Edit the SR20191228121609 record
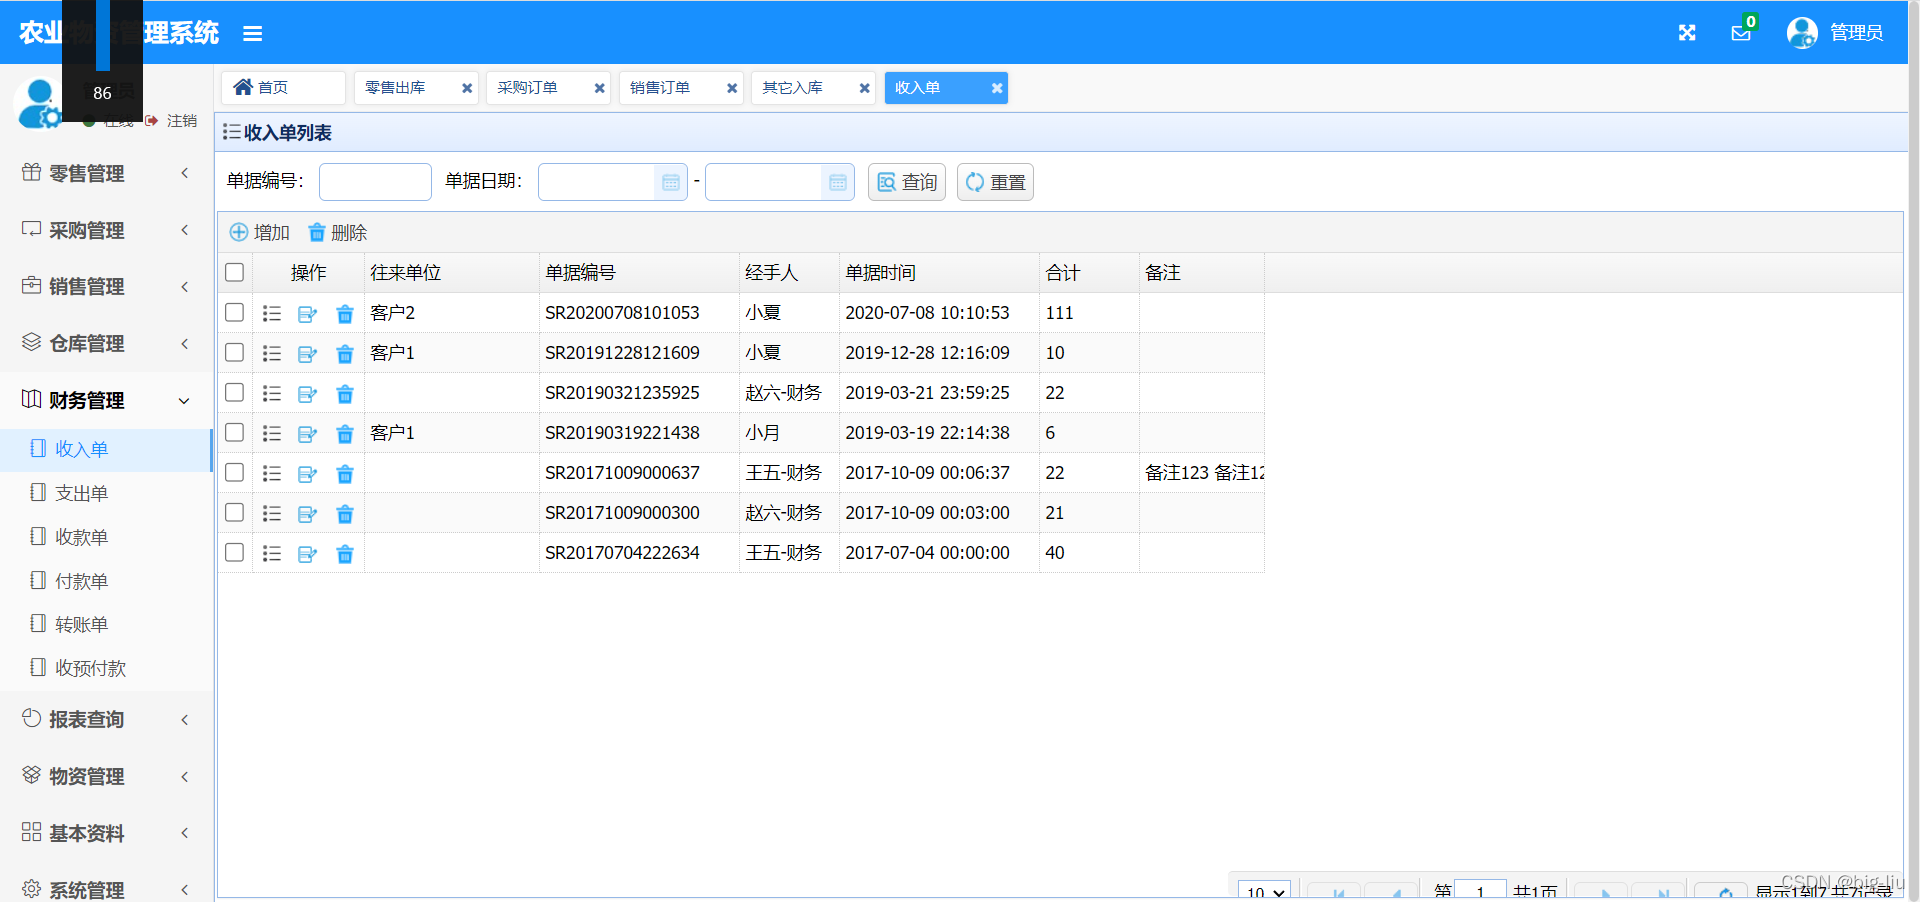 click(308, 354)
